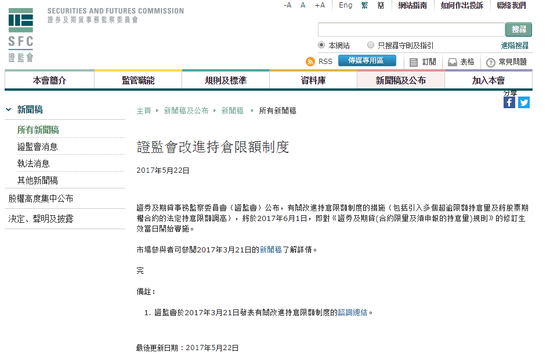Open 規則及標準 menu tab
Screen dimensions: 550x360
click(x=226, y=80)
